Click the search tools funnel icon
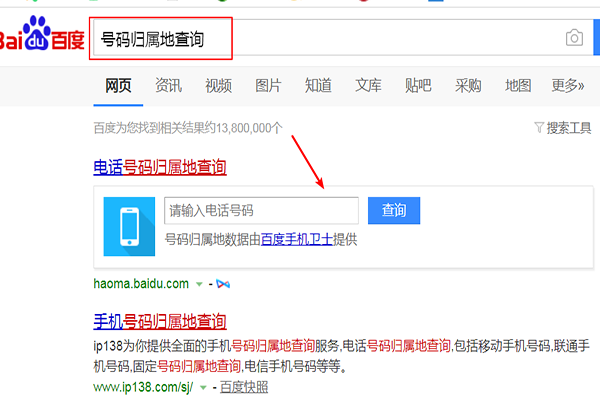The height and width of the screenshot is (400, 600). point(539,127)
